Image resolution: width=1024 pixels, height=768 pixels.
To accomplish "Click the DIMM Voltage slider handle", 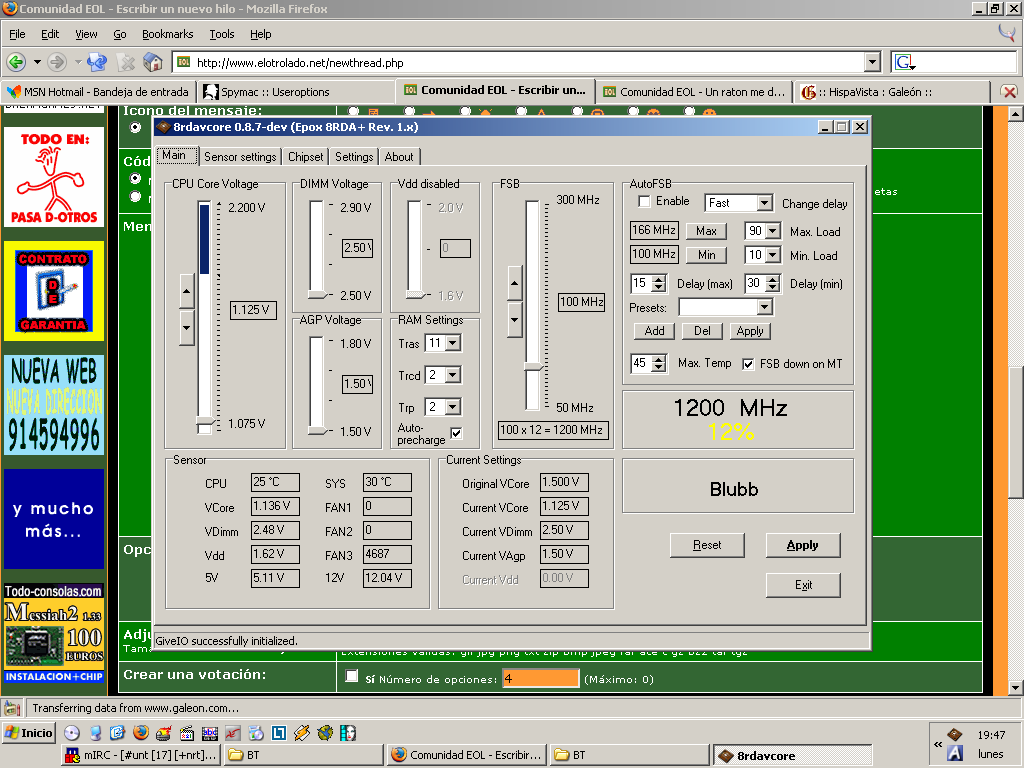I will click(x=317, y=295).
